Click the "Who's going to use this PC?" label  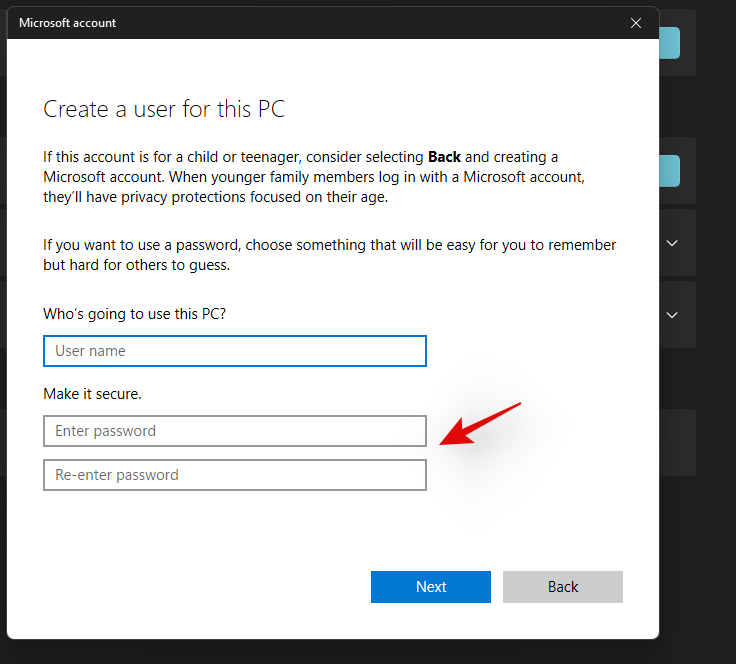pos(135,314)
